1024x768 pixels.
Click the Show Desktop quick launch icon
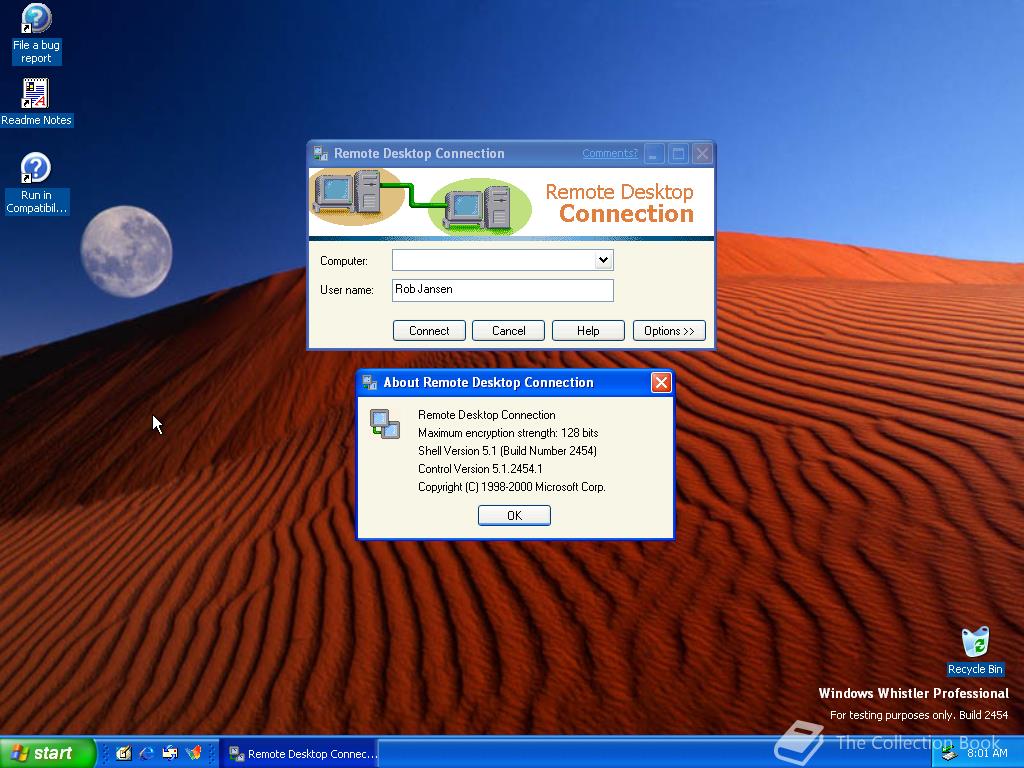pyautogui.click(x=123, y=753)
